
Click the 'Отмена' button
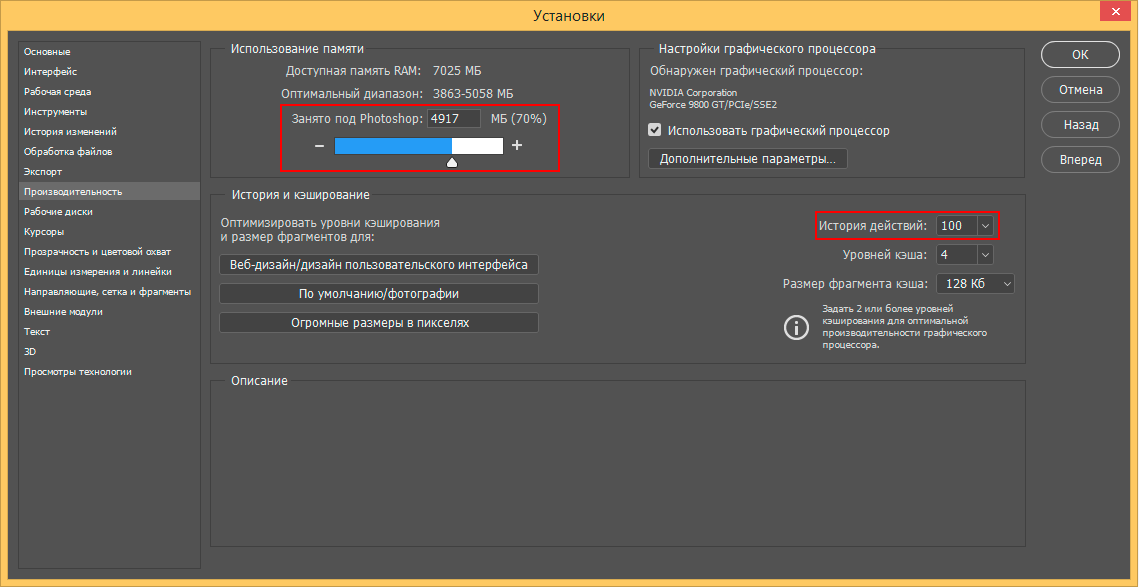coord(1080,90)
